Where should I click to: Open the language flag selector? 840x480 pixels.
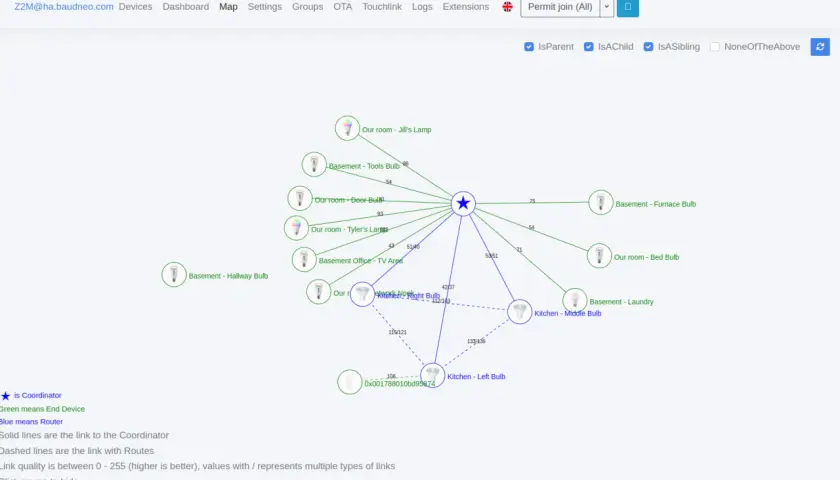point(507,7)
